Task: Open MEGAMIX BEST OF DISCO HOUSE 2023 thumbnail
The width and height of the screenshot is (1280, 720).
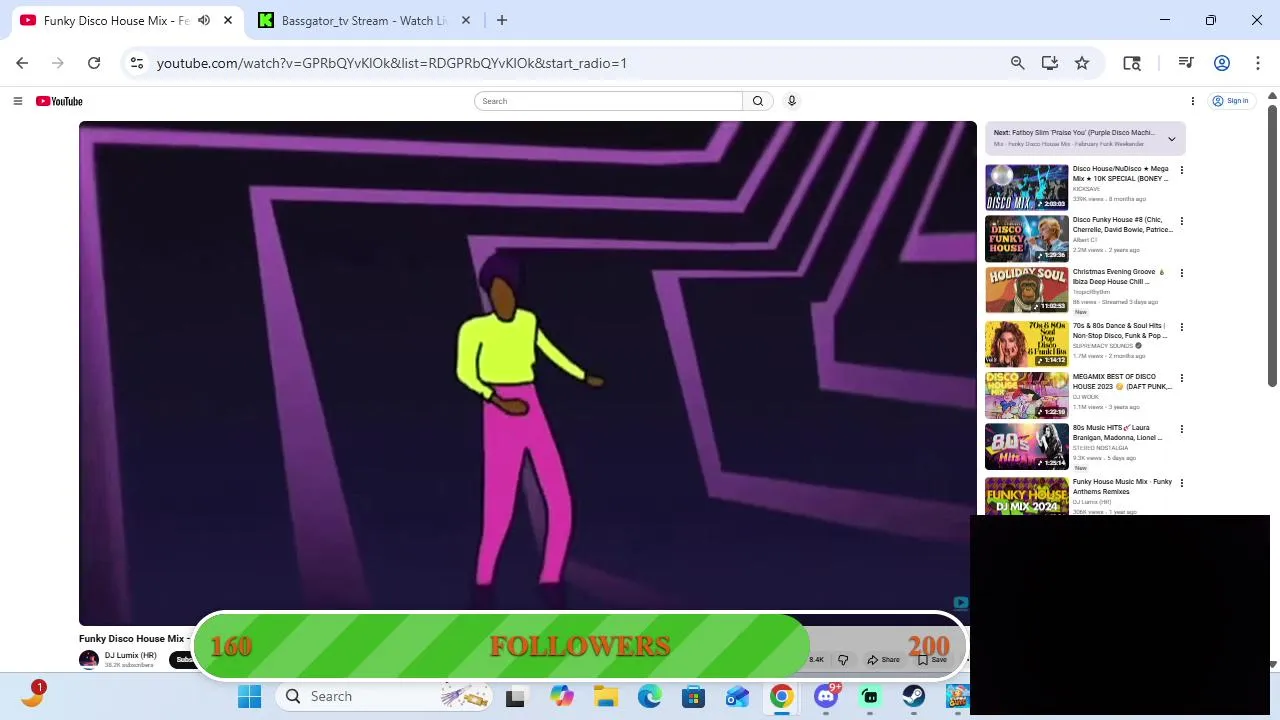Action: [x=1026, y=395]
